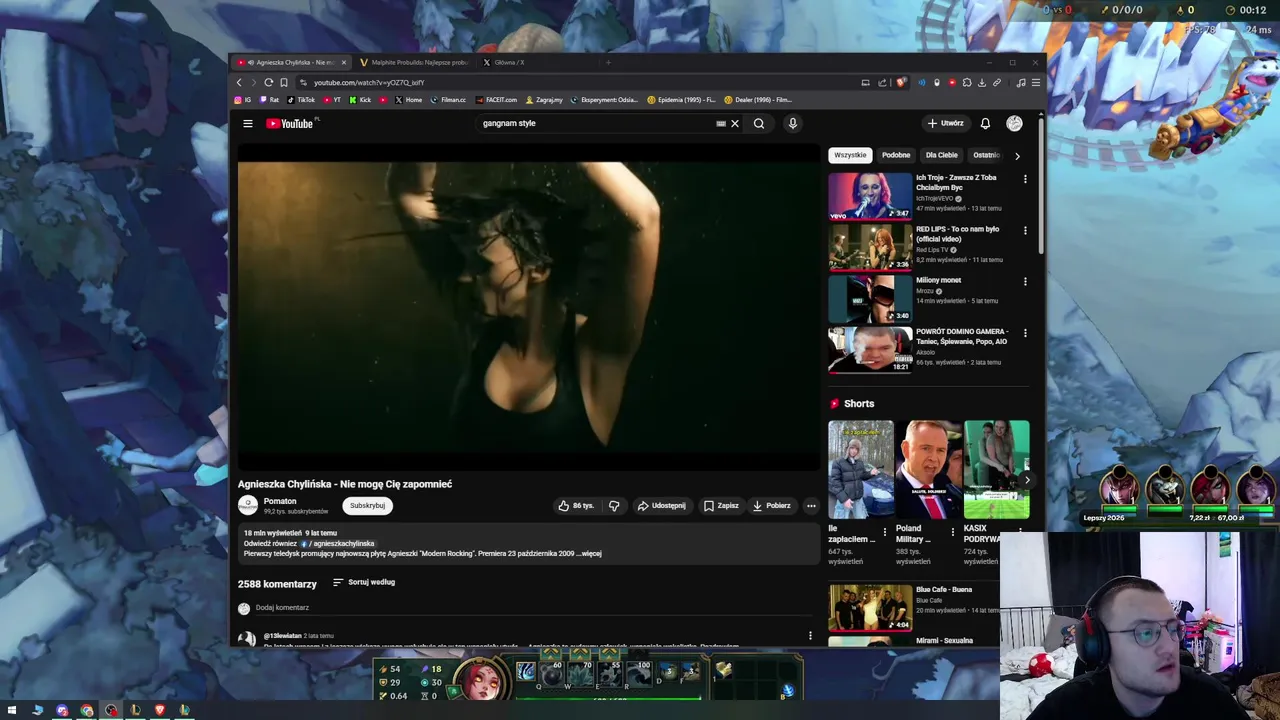Open the browser main menu icon
This screenshot has height=720, width=1280.
pyautogui.click(x=1036, y=83)
